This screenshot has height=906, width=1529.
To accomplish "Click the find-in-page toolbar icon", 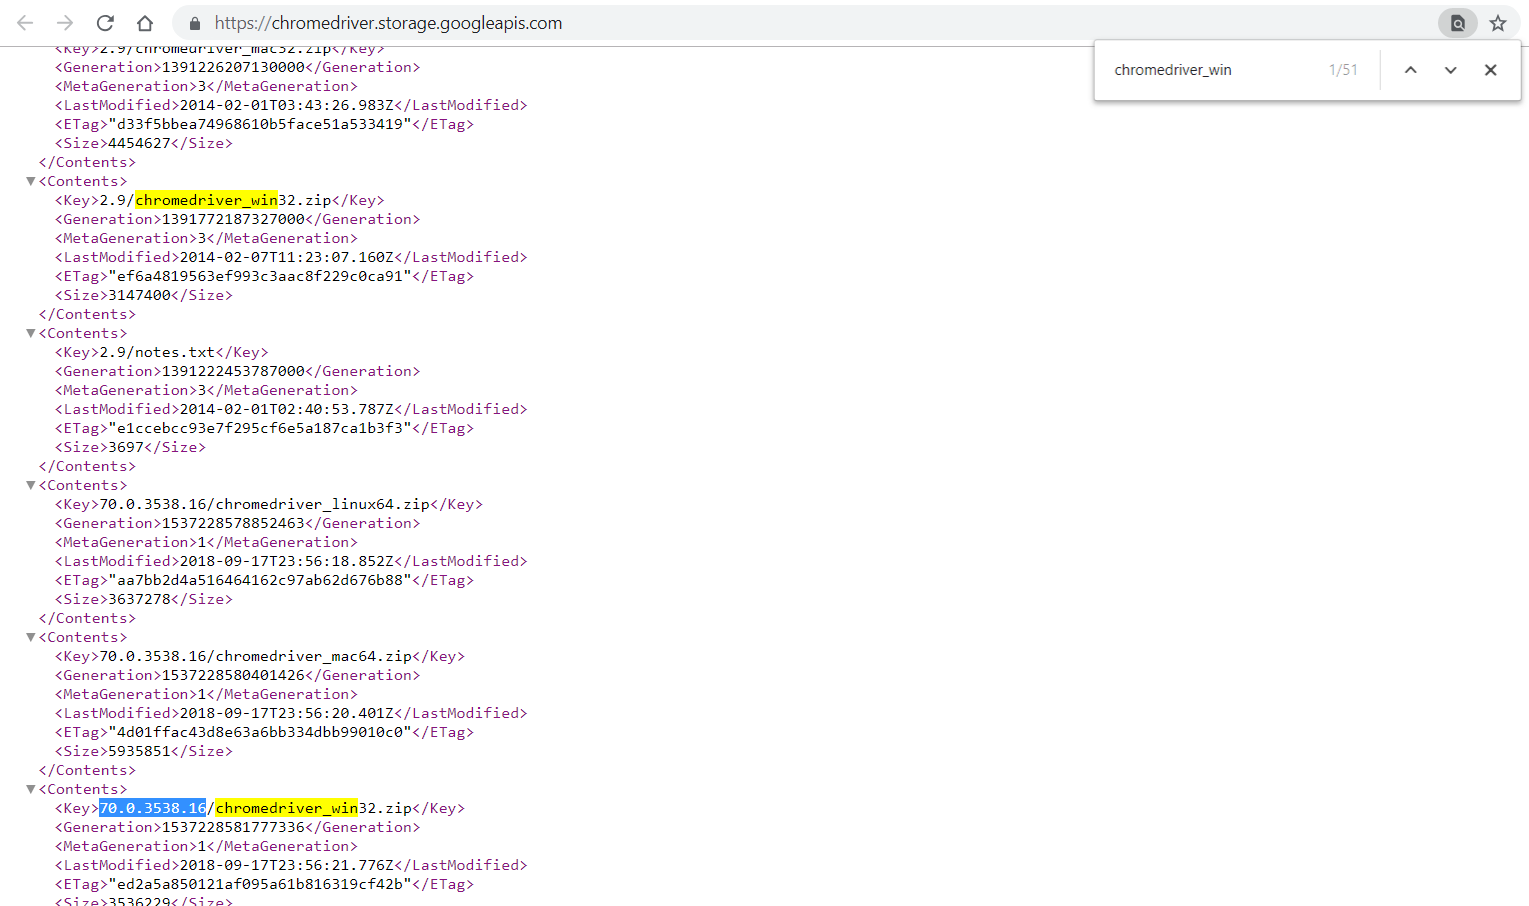I will click(1458, 22).
